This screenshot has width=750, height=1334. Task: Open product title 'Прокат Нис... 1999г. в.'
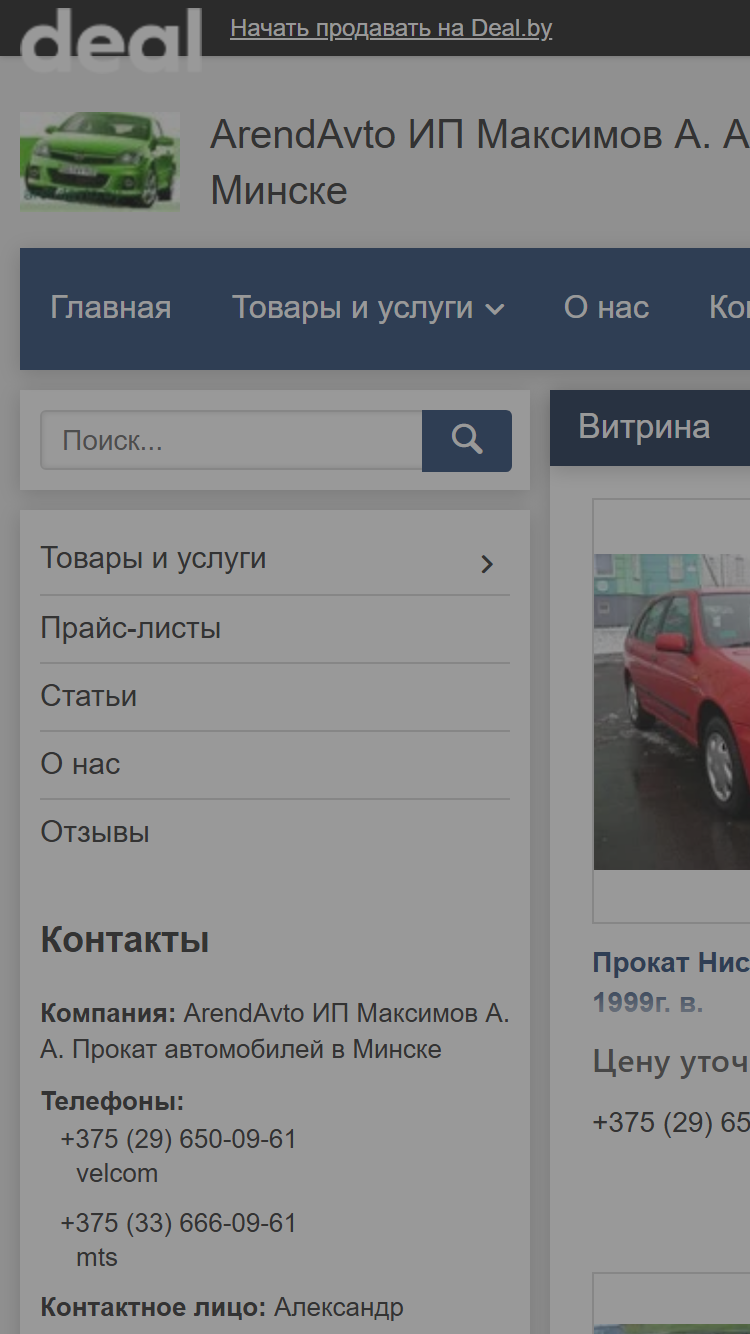[x=671, y=982]
